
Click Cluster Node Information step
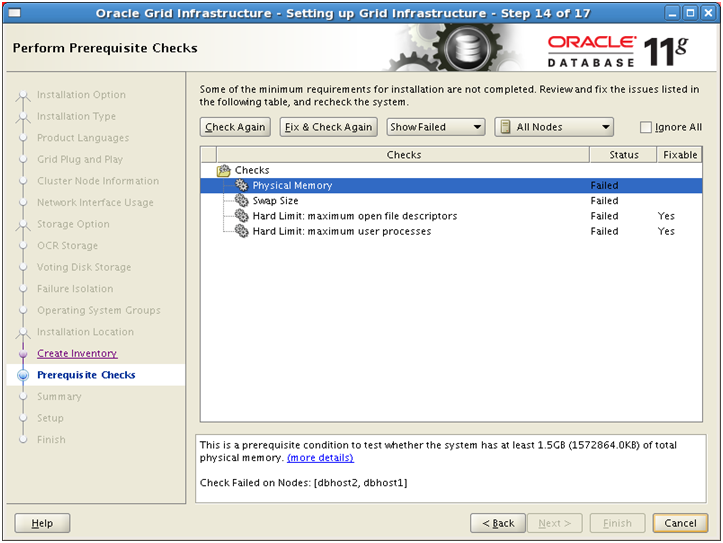(98, 181)
